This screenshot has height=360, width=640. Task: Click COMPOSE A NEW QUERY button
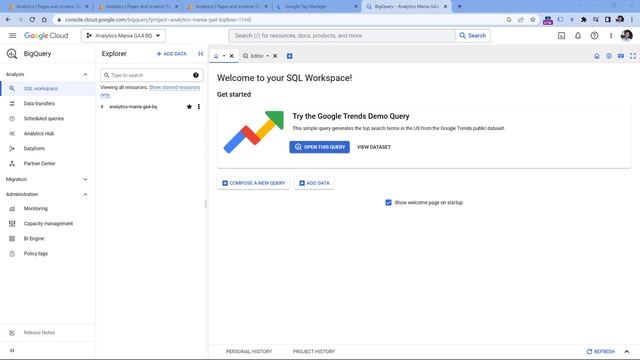point(253,183)
